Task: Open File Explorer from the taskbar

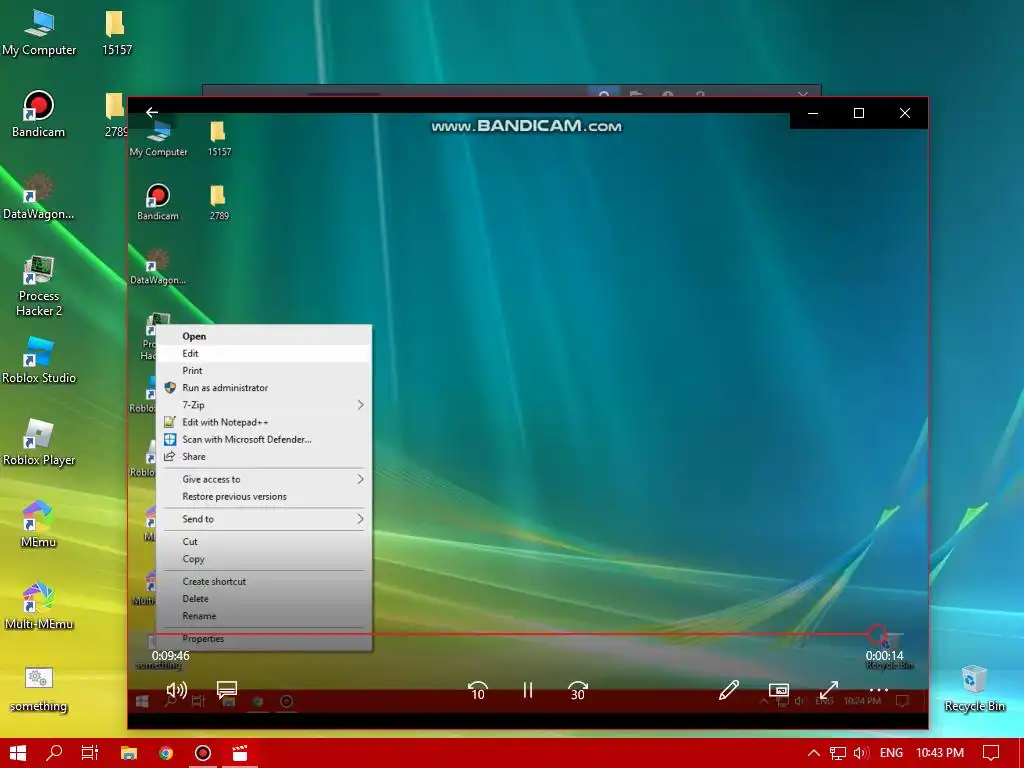Action: [129, 753]
